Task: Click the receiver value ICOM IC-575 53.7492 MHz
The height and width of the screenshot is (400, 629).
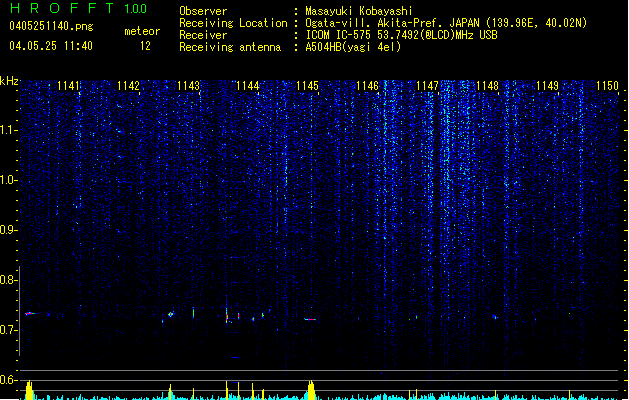Action: [x=401, y=35]
